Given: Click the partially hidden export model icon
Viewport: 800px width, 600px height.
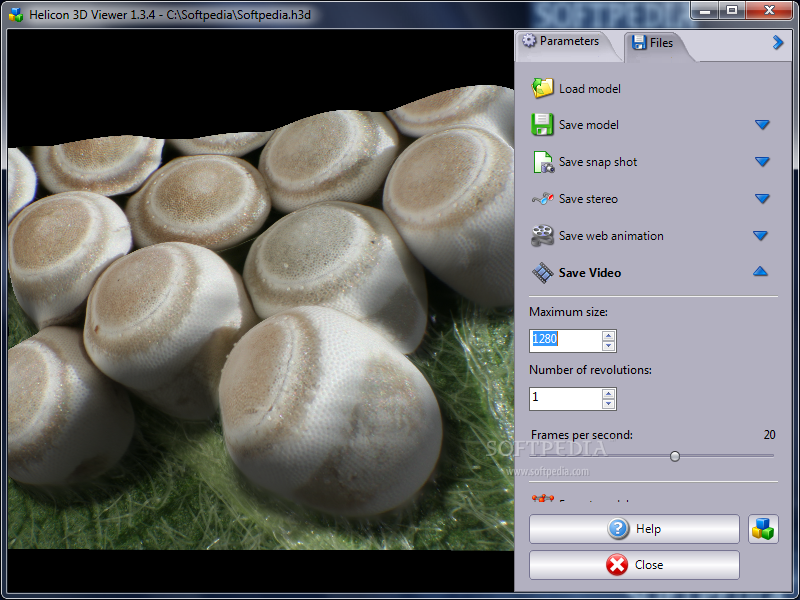Looking at the screenshot, I should click(542, 497).
